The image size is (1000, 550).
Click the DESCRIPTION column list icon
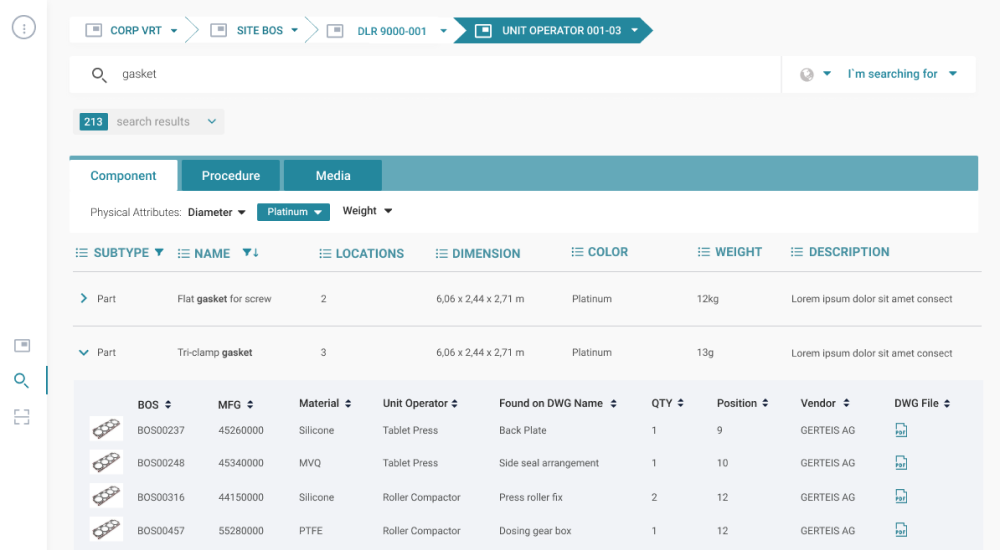797,252
